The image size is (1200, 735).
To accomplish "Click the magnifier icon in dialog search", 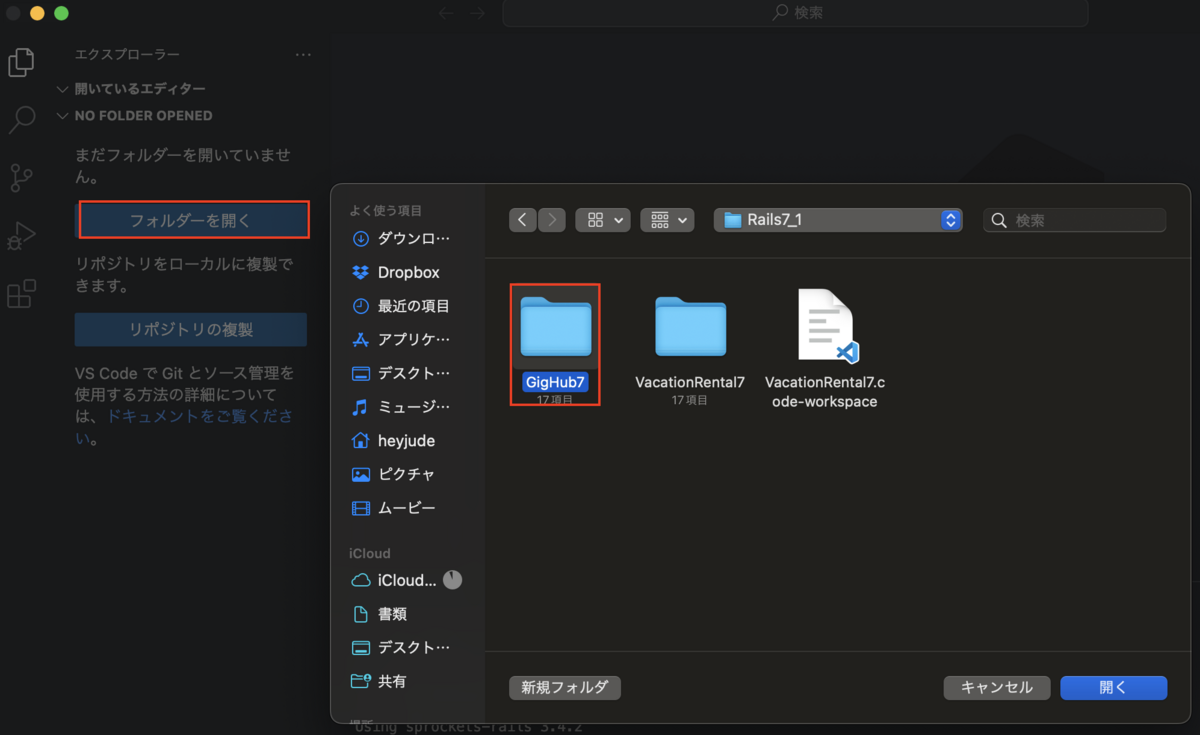I will click(x=1000, y=220).
